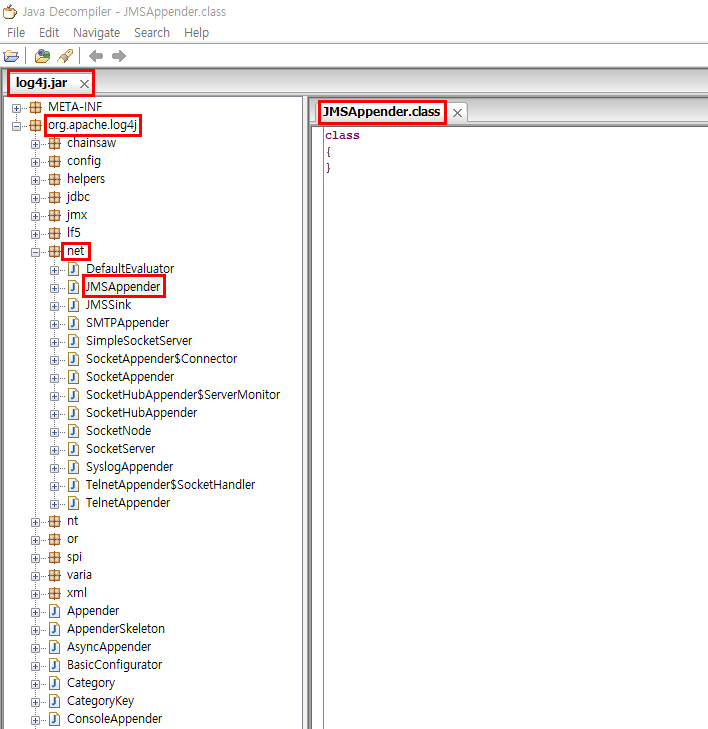
Task: Select TelnetAppender$SocketHandler in the tree
Action: point(171,485)
